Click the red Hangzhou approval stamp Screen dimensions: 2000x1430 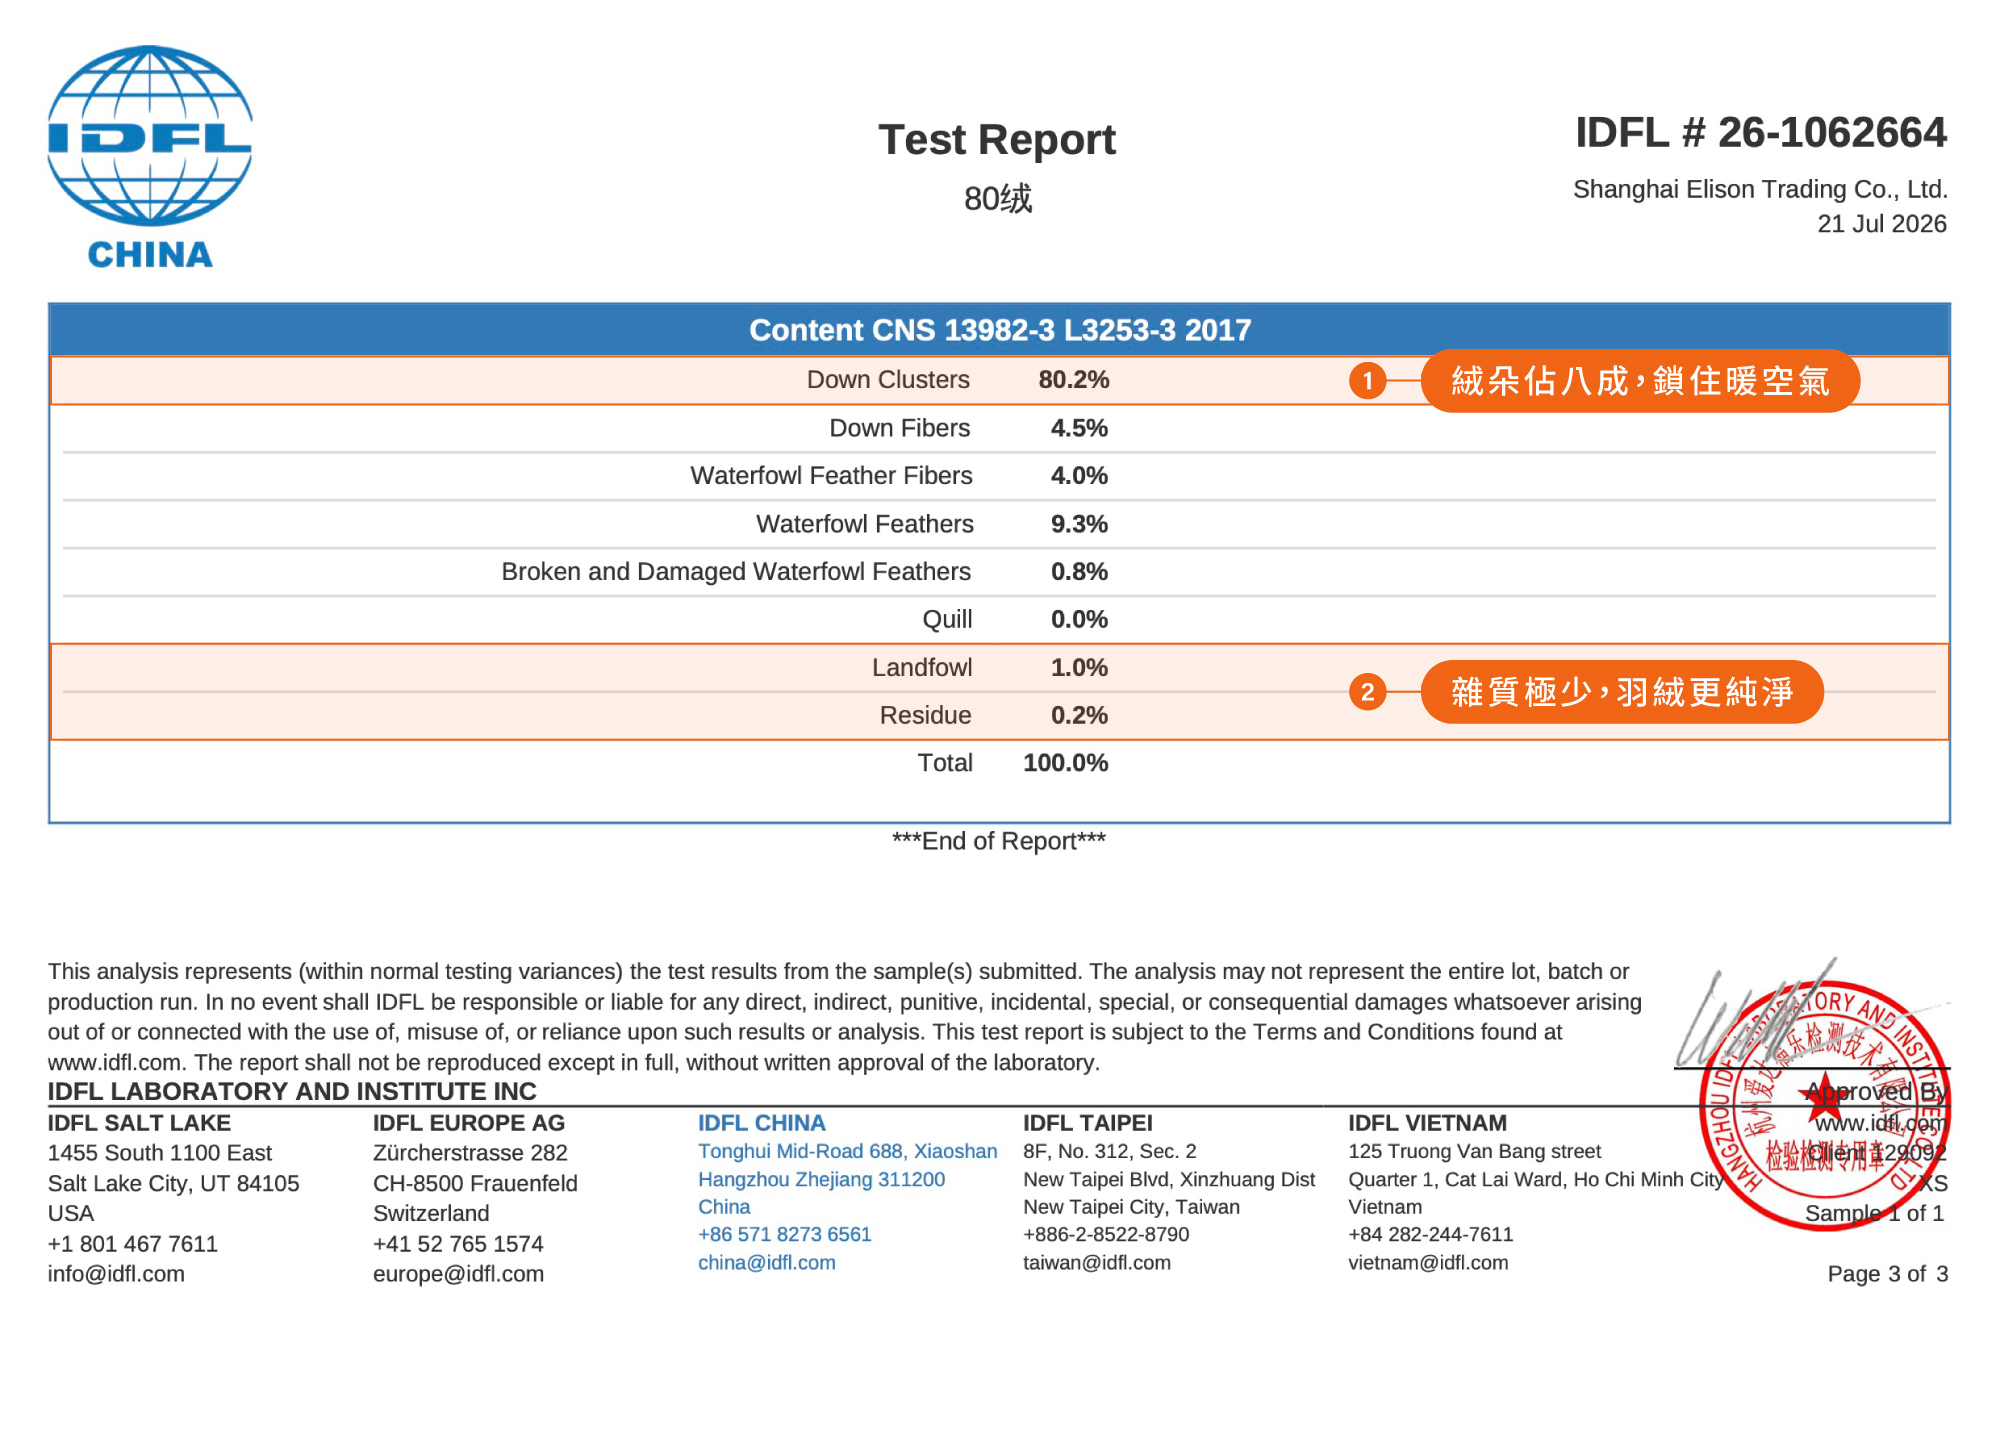1825,1106
